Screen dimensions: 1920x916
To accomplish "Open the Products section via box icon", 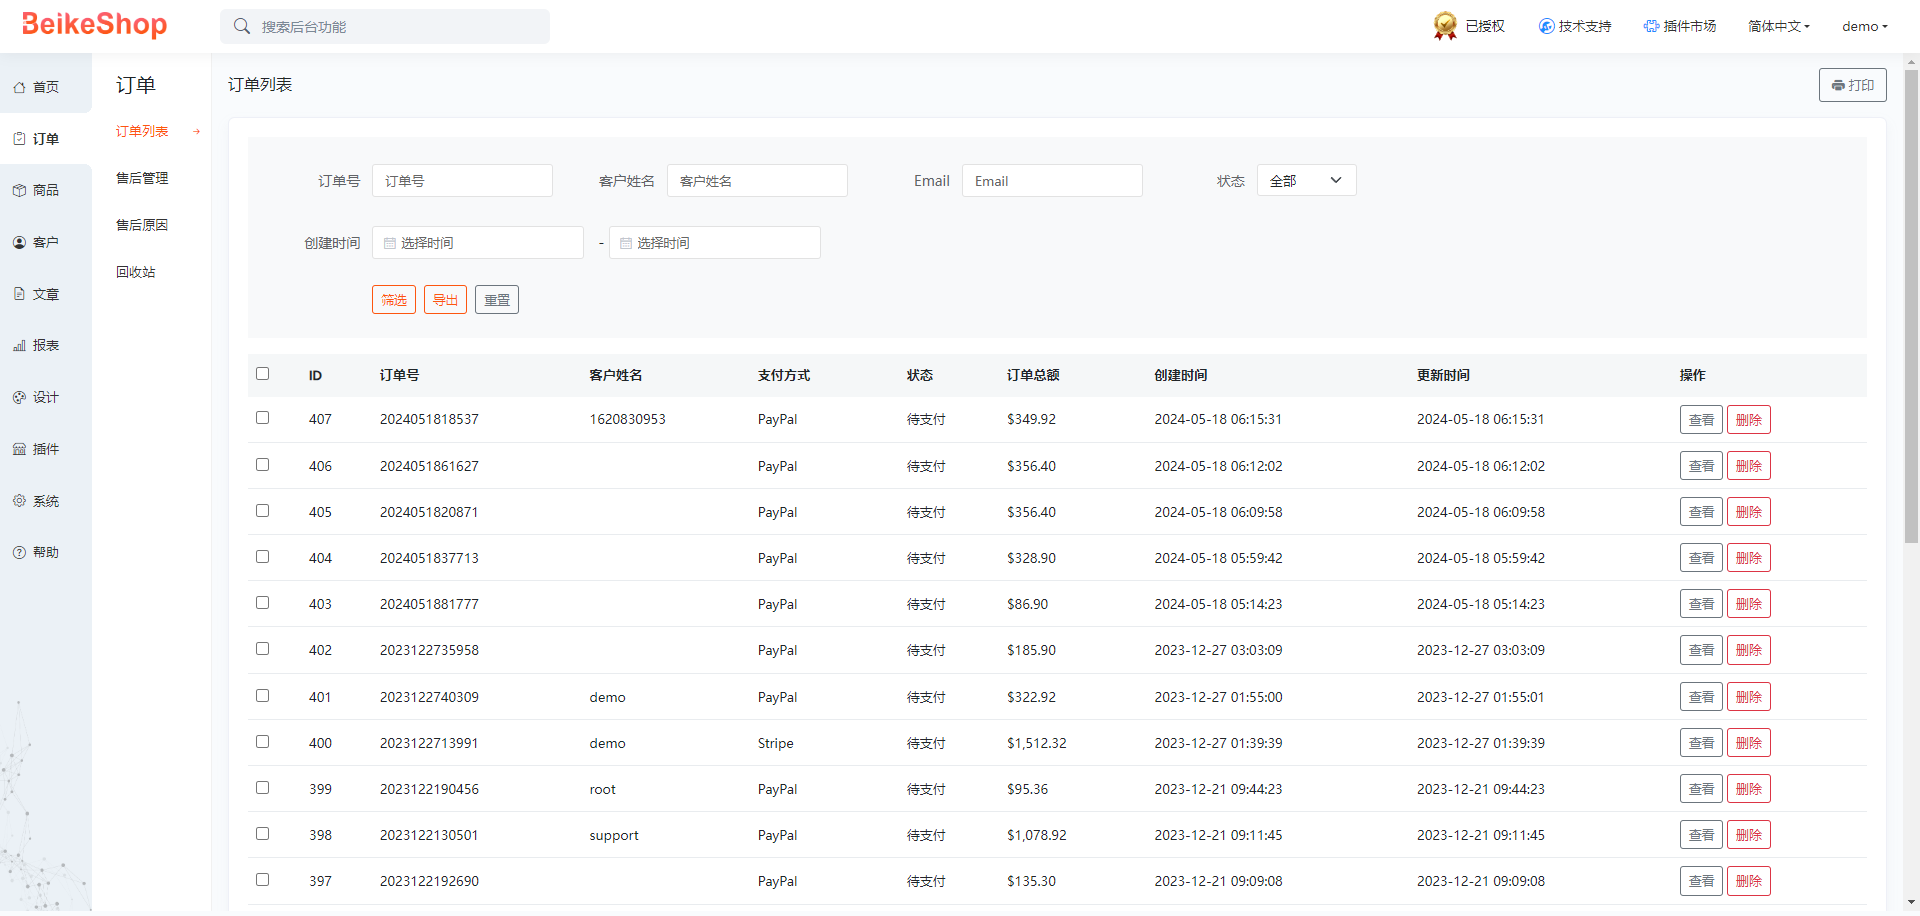I will [x=19, y=191].
